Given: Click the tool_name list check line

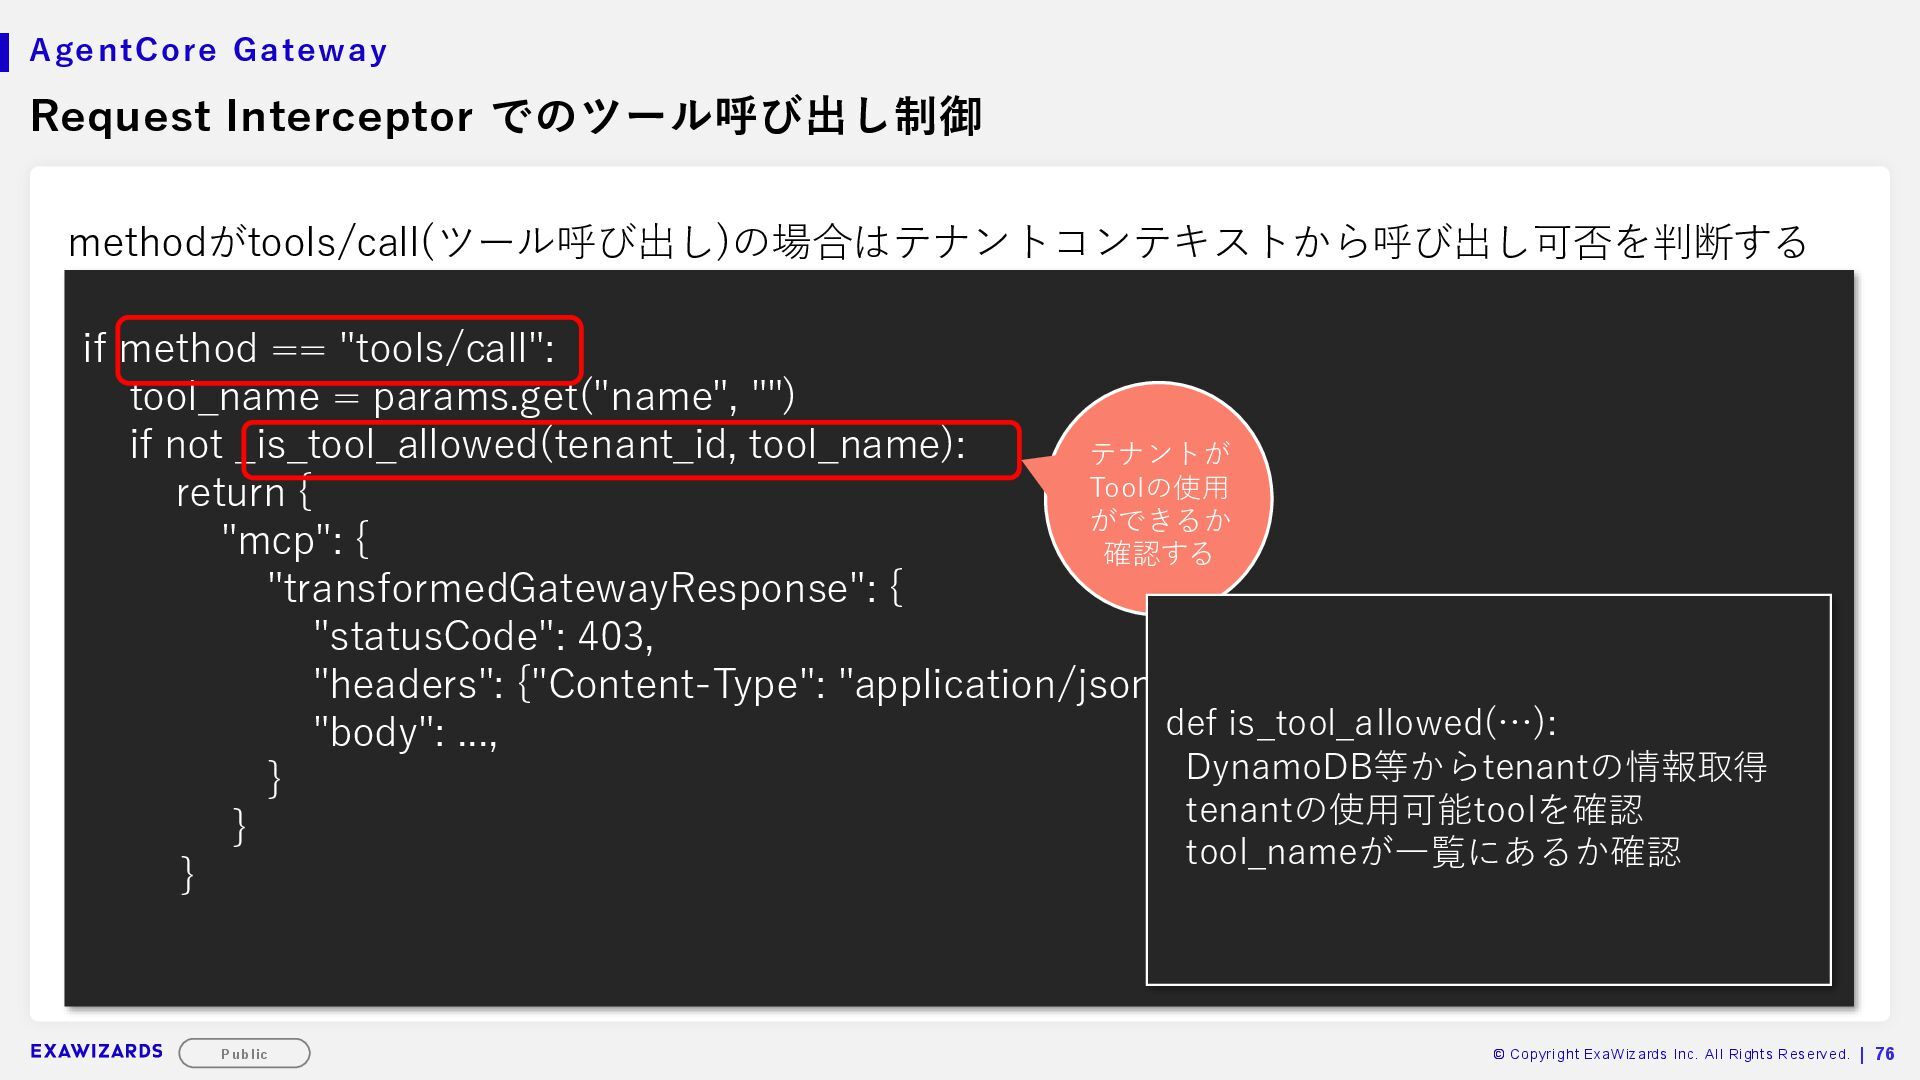Looking at the screenshot, I should pos(1432,852).
